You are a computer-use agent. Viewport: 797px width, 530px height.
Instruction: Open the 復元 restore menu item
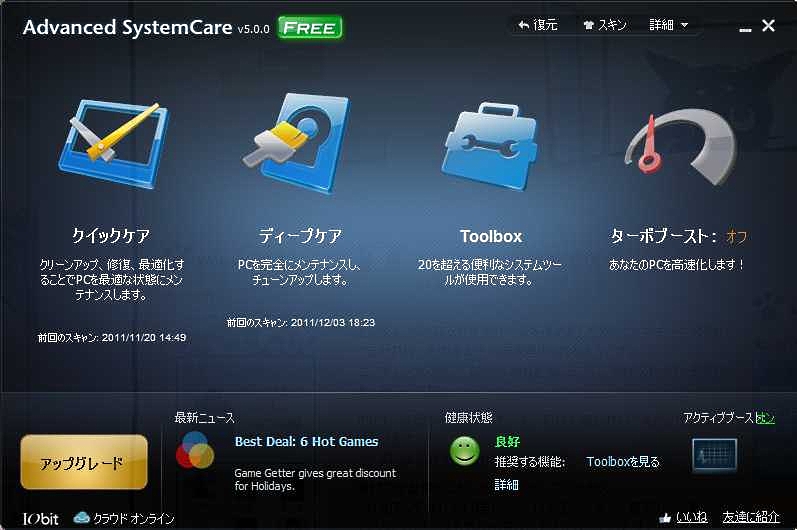[x=537, y=24]
